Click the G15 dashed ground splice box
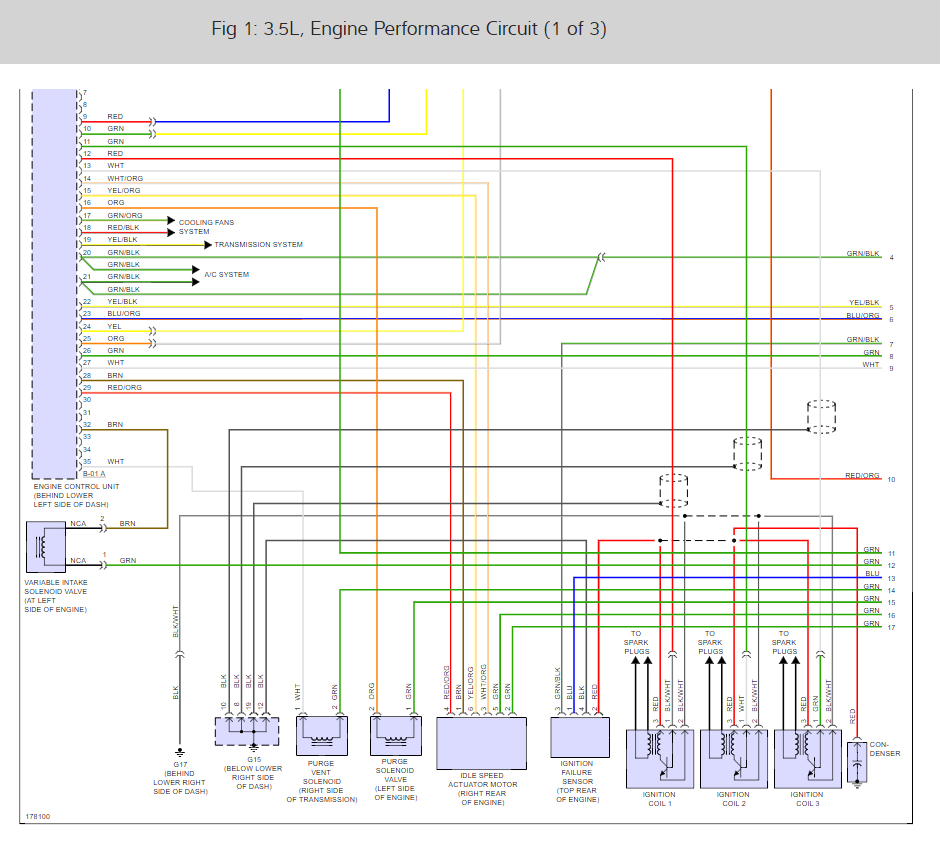The width and height of the screenshot is (940, 844). [247, 731]
